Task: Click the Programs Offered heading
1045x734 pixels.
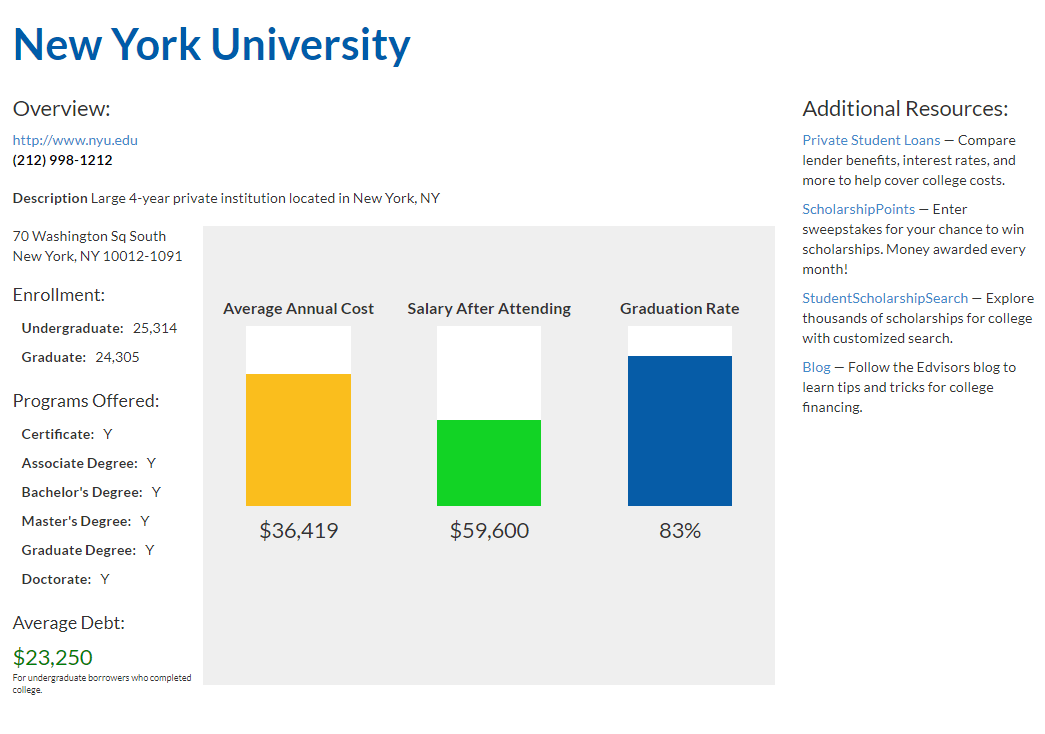Action: coord(86,401)
